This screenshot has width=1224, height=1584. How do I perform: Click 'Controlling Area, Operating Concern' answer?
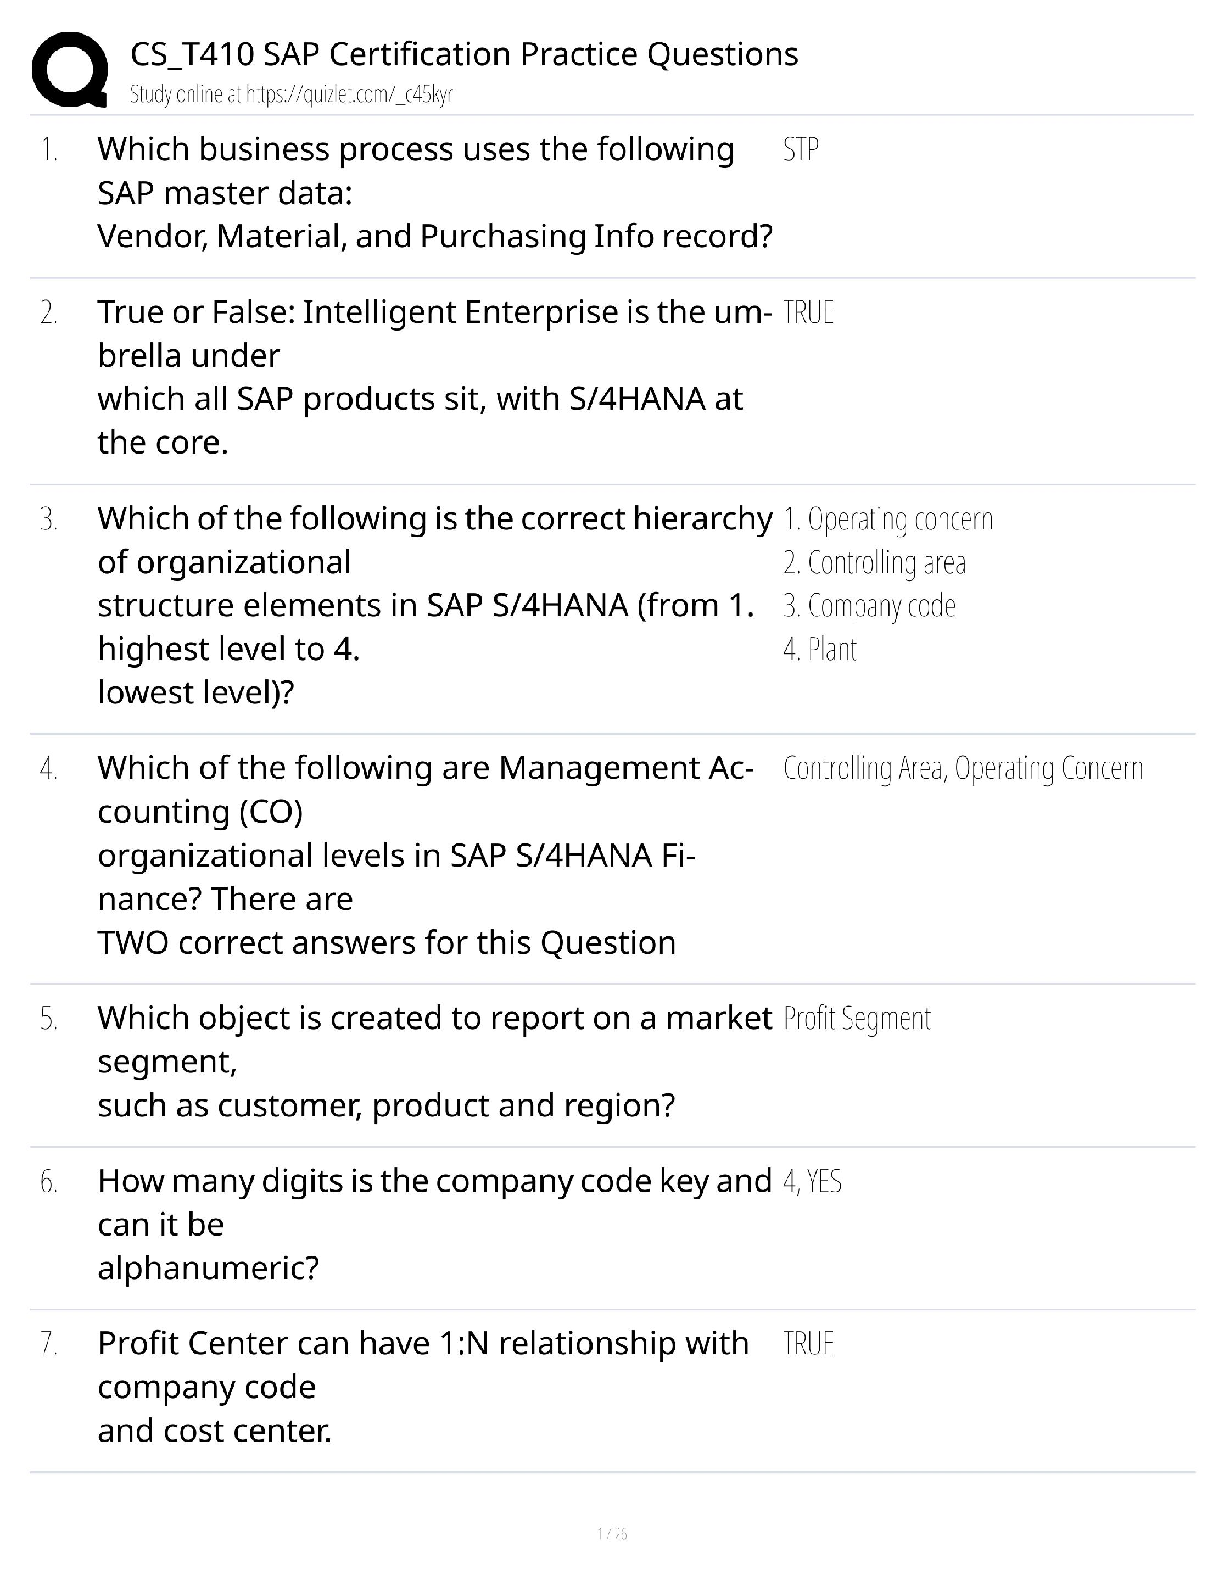pyautogui.click(x=963, y=769)
